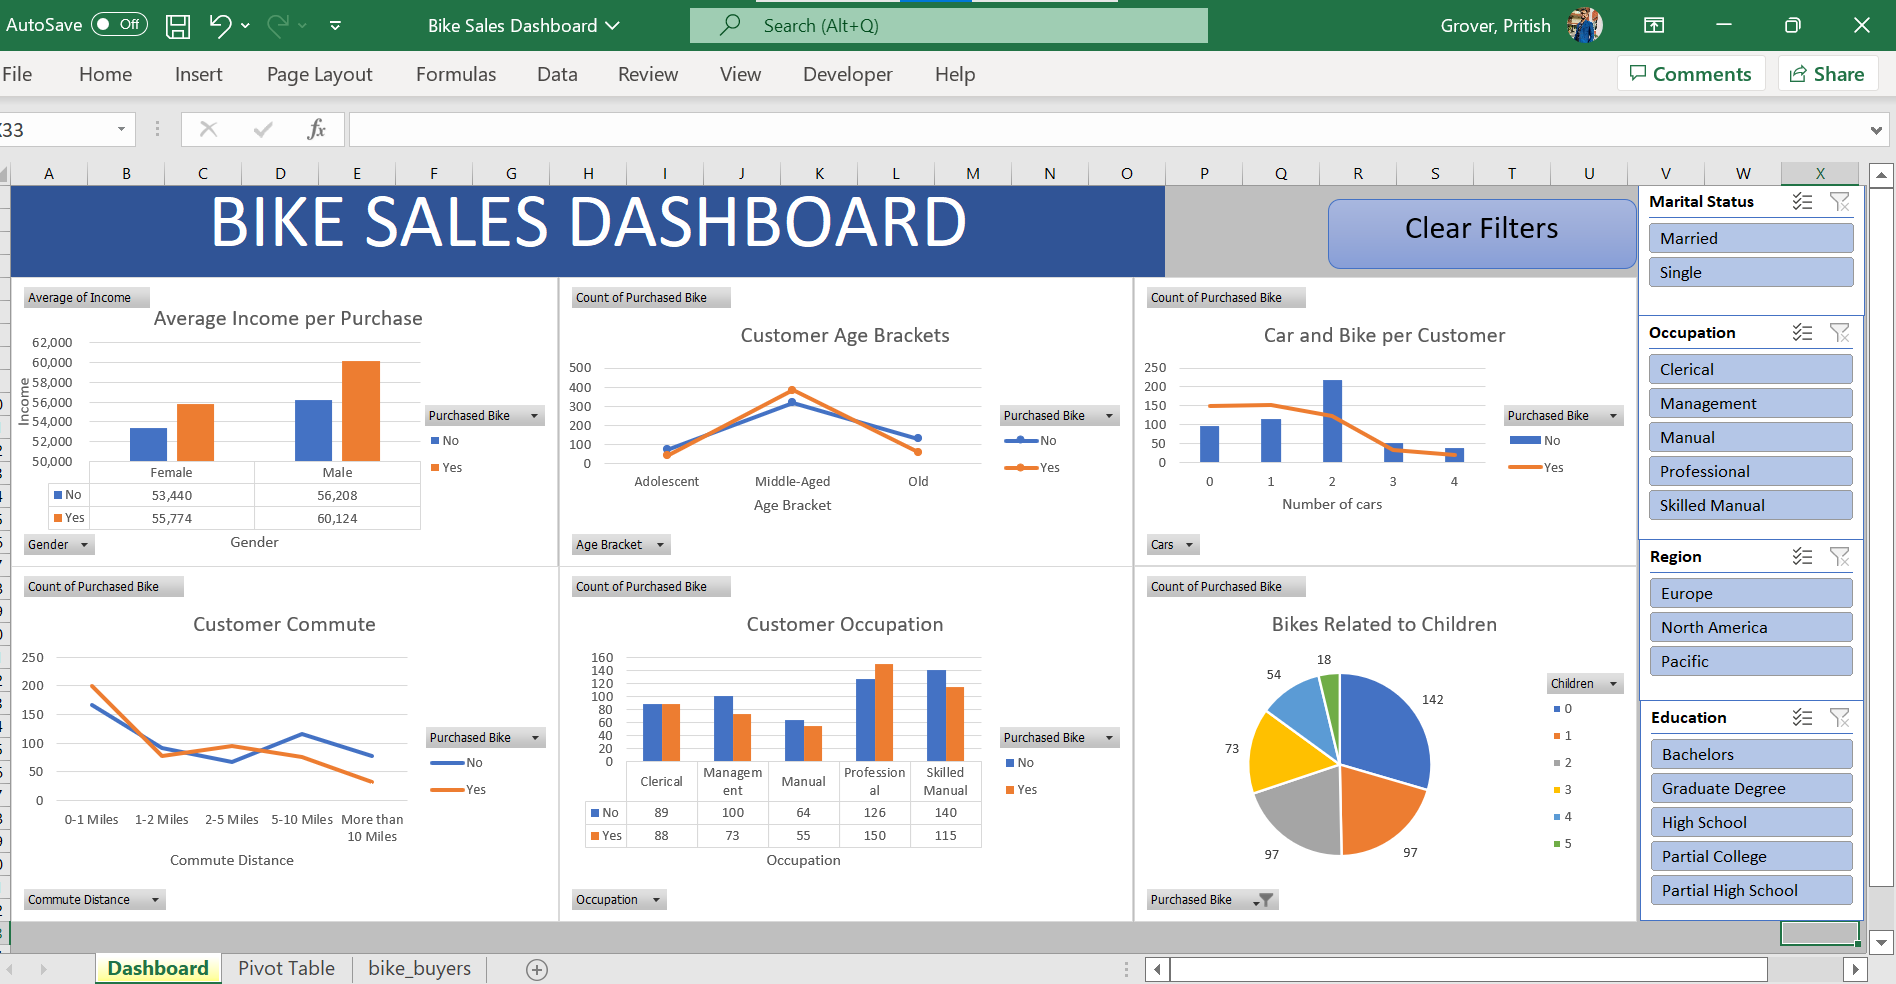Select Bachelors in the Education slicer

pyautogui.click(x=1751, y=754)
